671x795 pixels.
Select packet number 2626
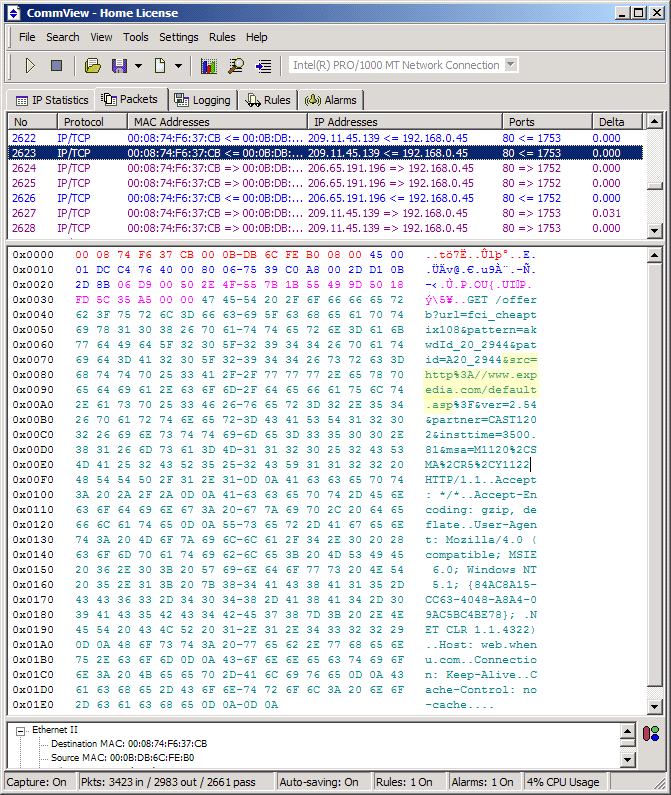[x=326, y=198]
